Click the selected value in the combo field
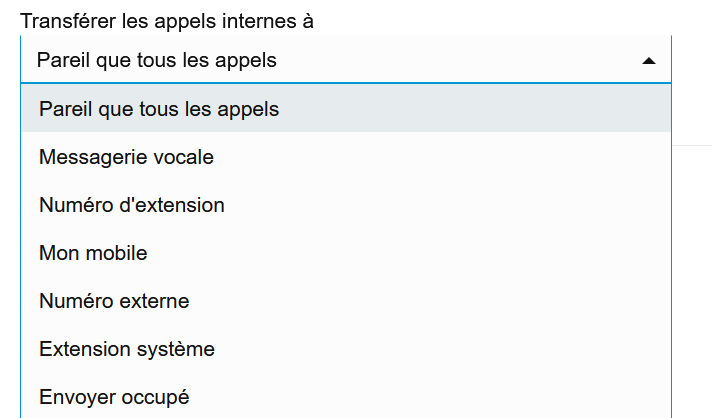Viewport: 712px width, 418px height. click(156, 61)
